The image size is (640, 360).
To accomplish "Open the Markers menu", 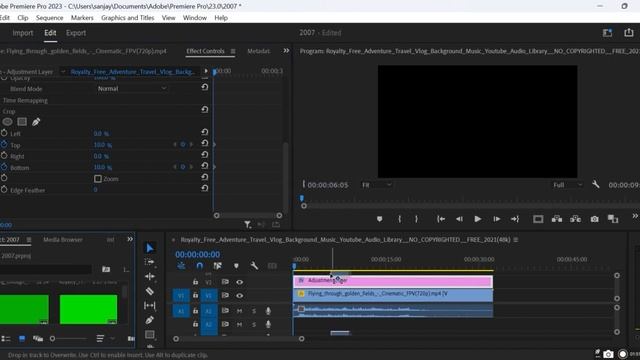I will pyautogui.click(x=82, y=18).
